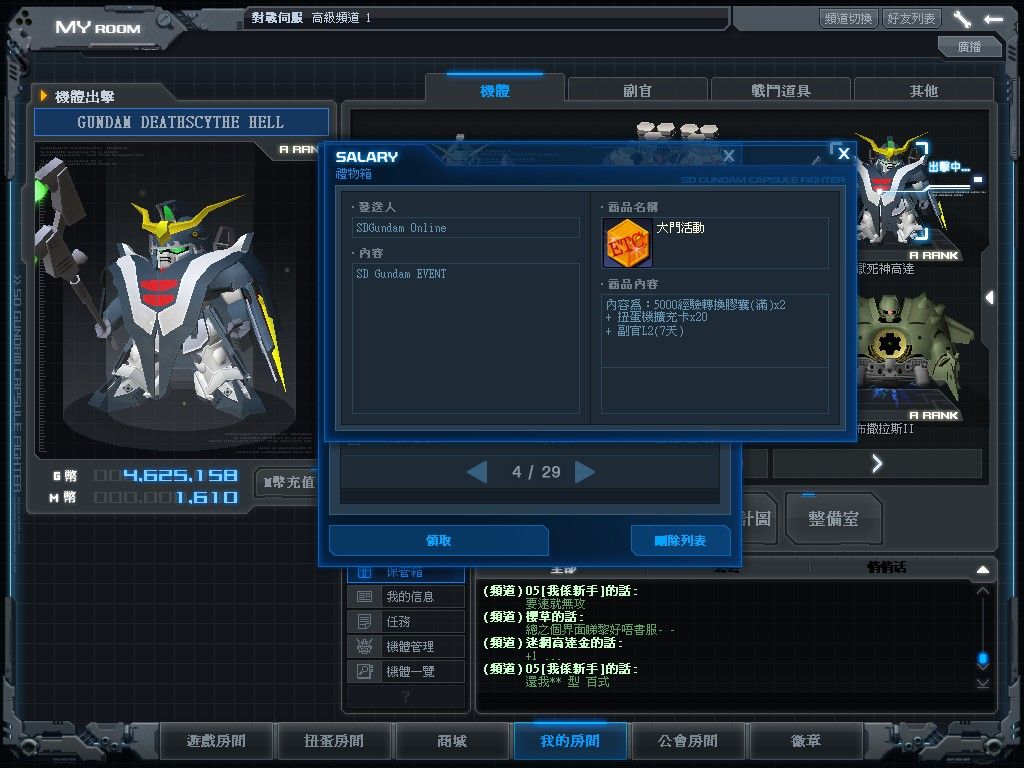Click the 機體出擊 header label
This screenshot has height=768, width=1024.
point(84,97)
